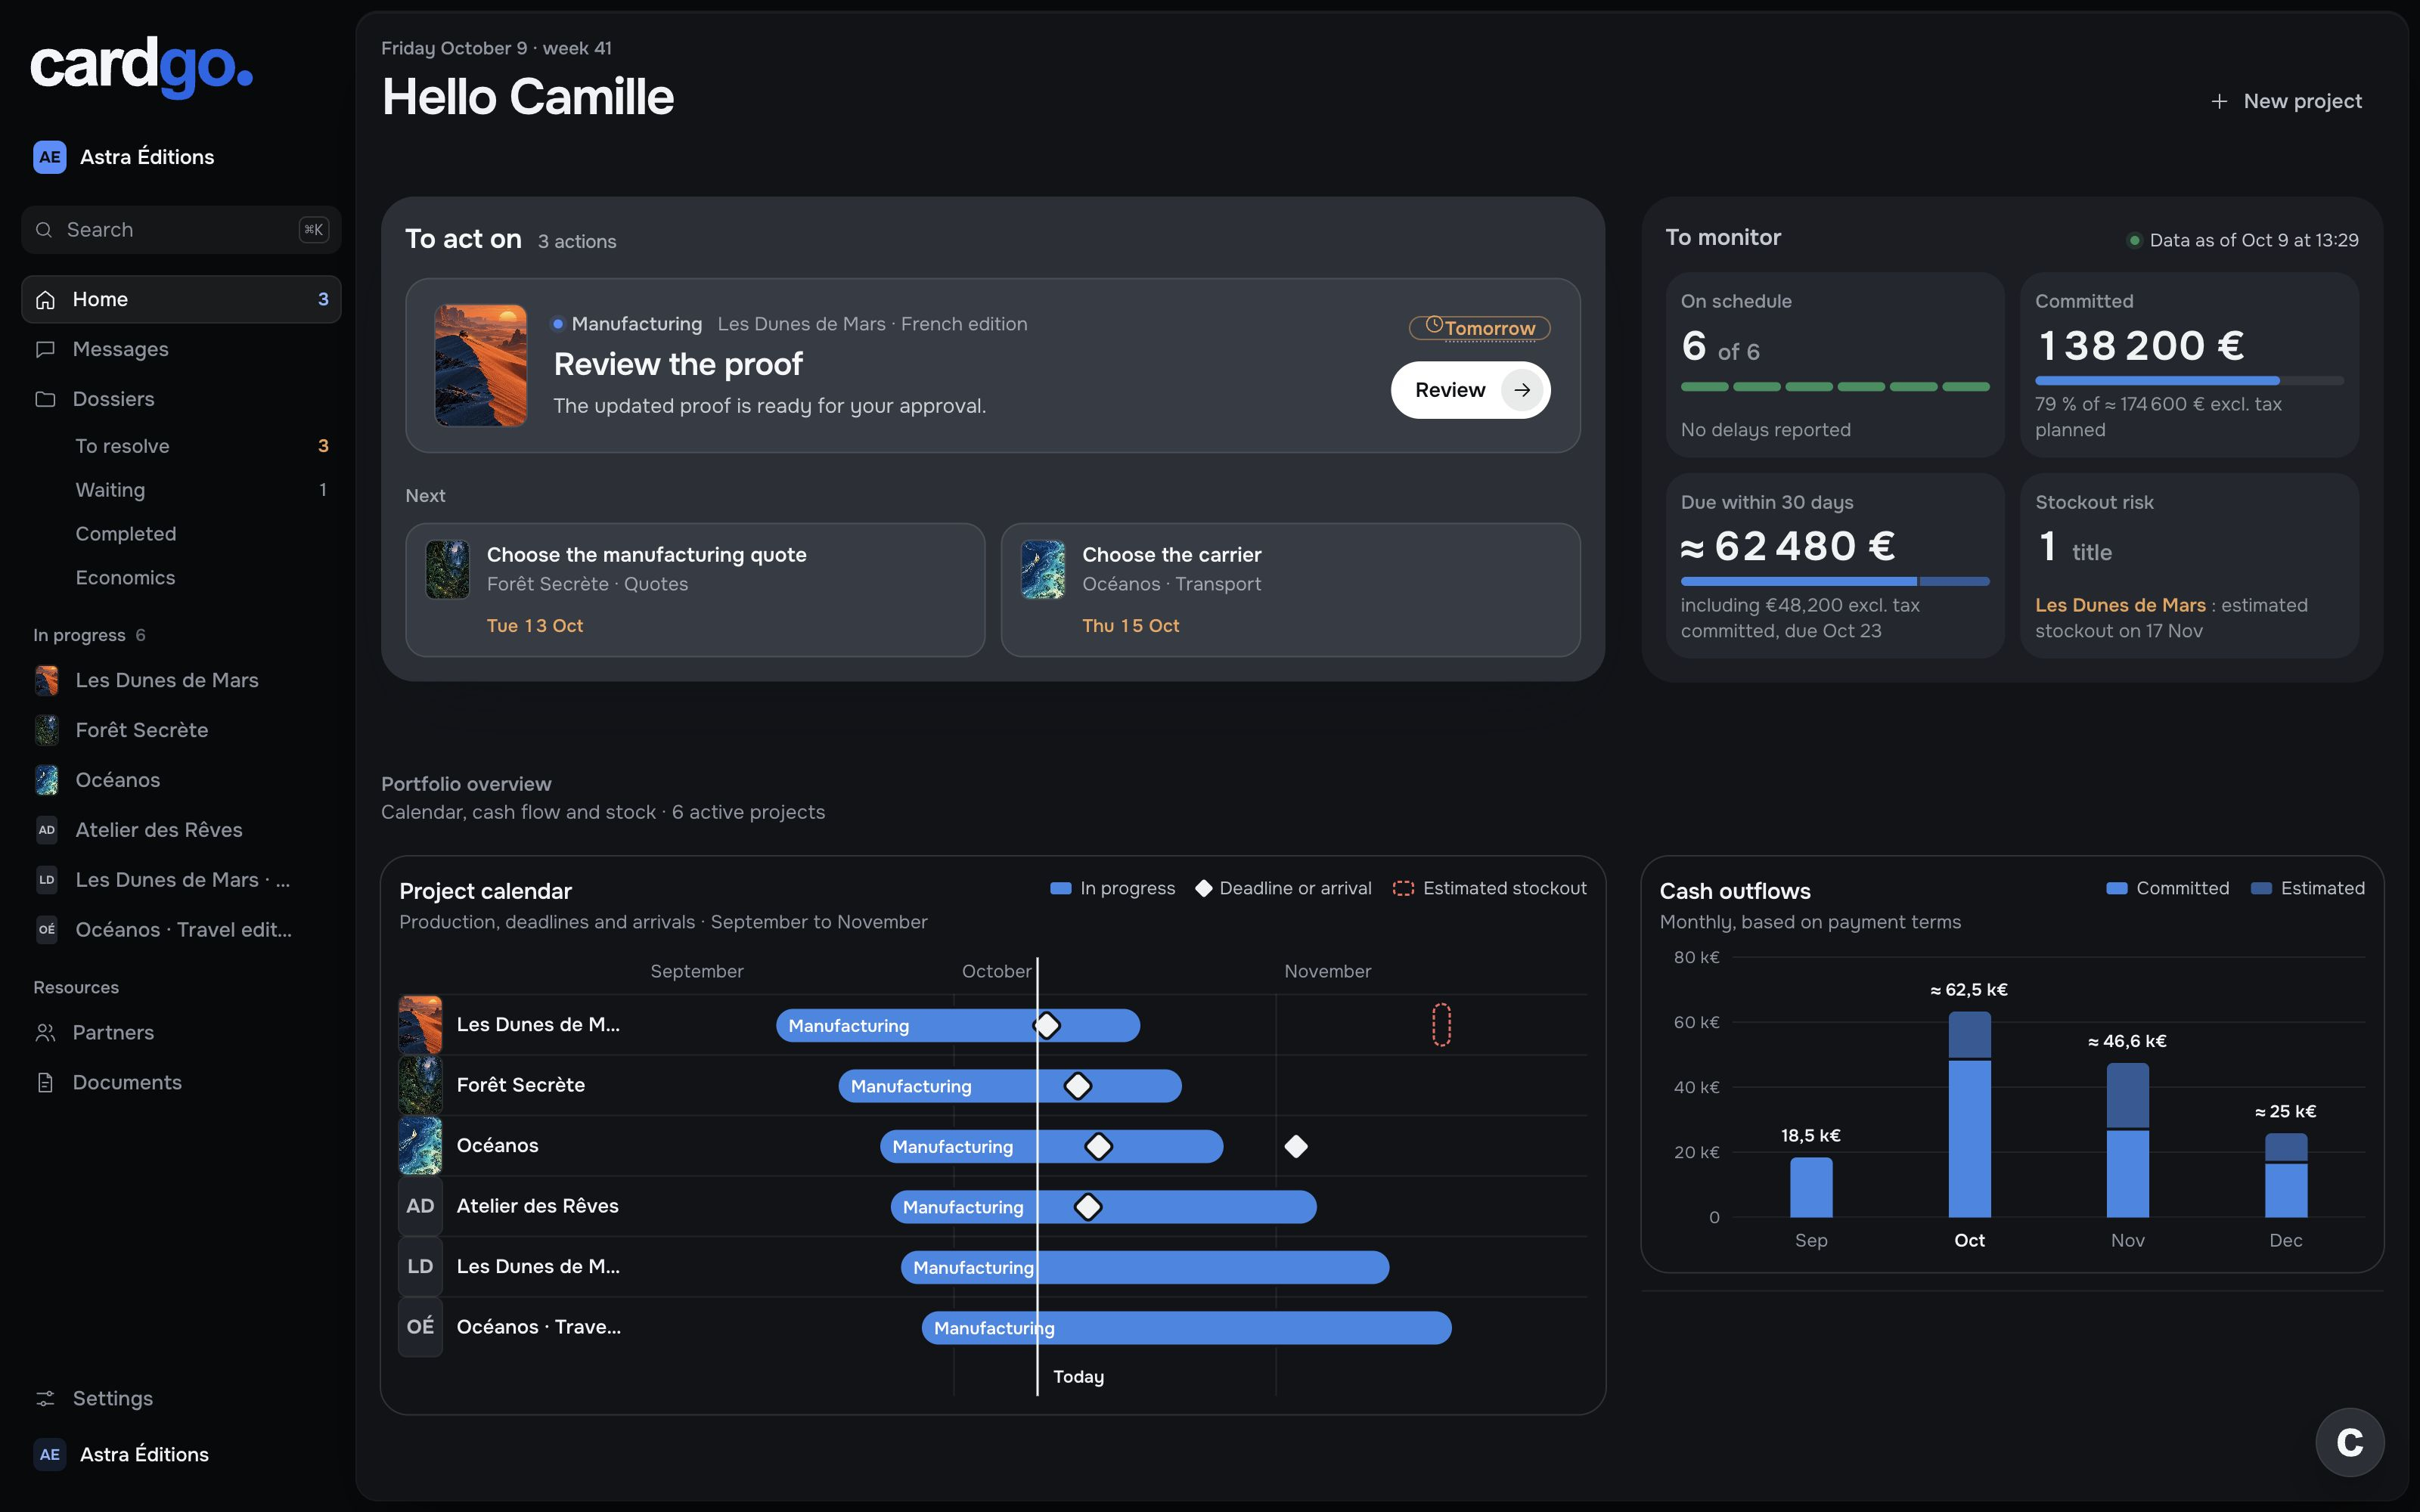Open Océanos project in sidebar
The image size is (2420, 1512).
click(181, 780)
